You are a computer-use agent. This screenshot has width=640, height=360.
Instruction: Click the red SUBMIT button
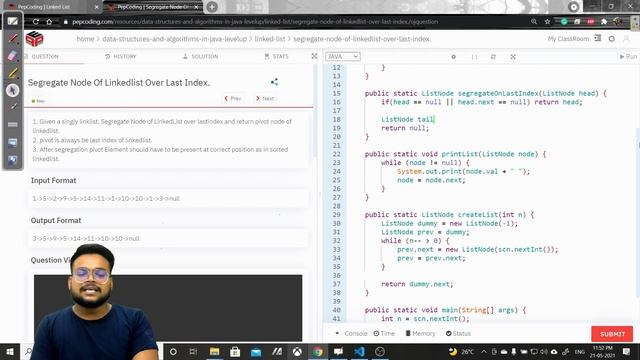(x=612, y=334)
